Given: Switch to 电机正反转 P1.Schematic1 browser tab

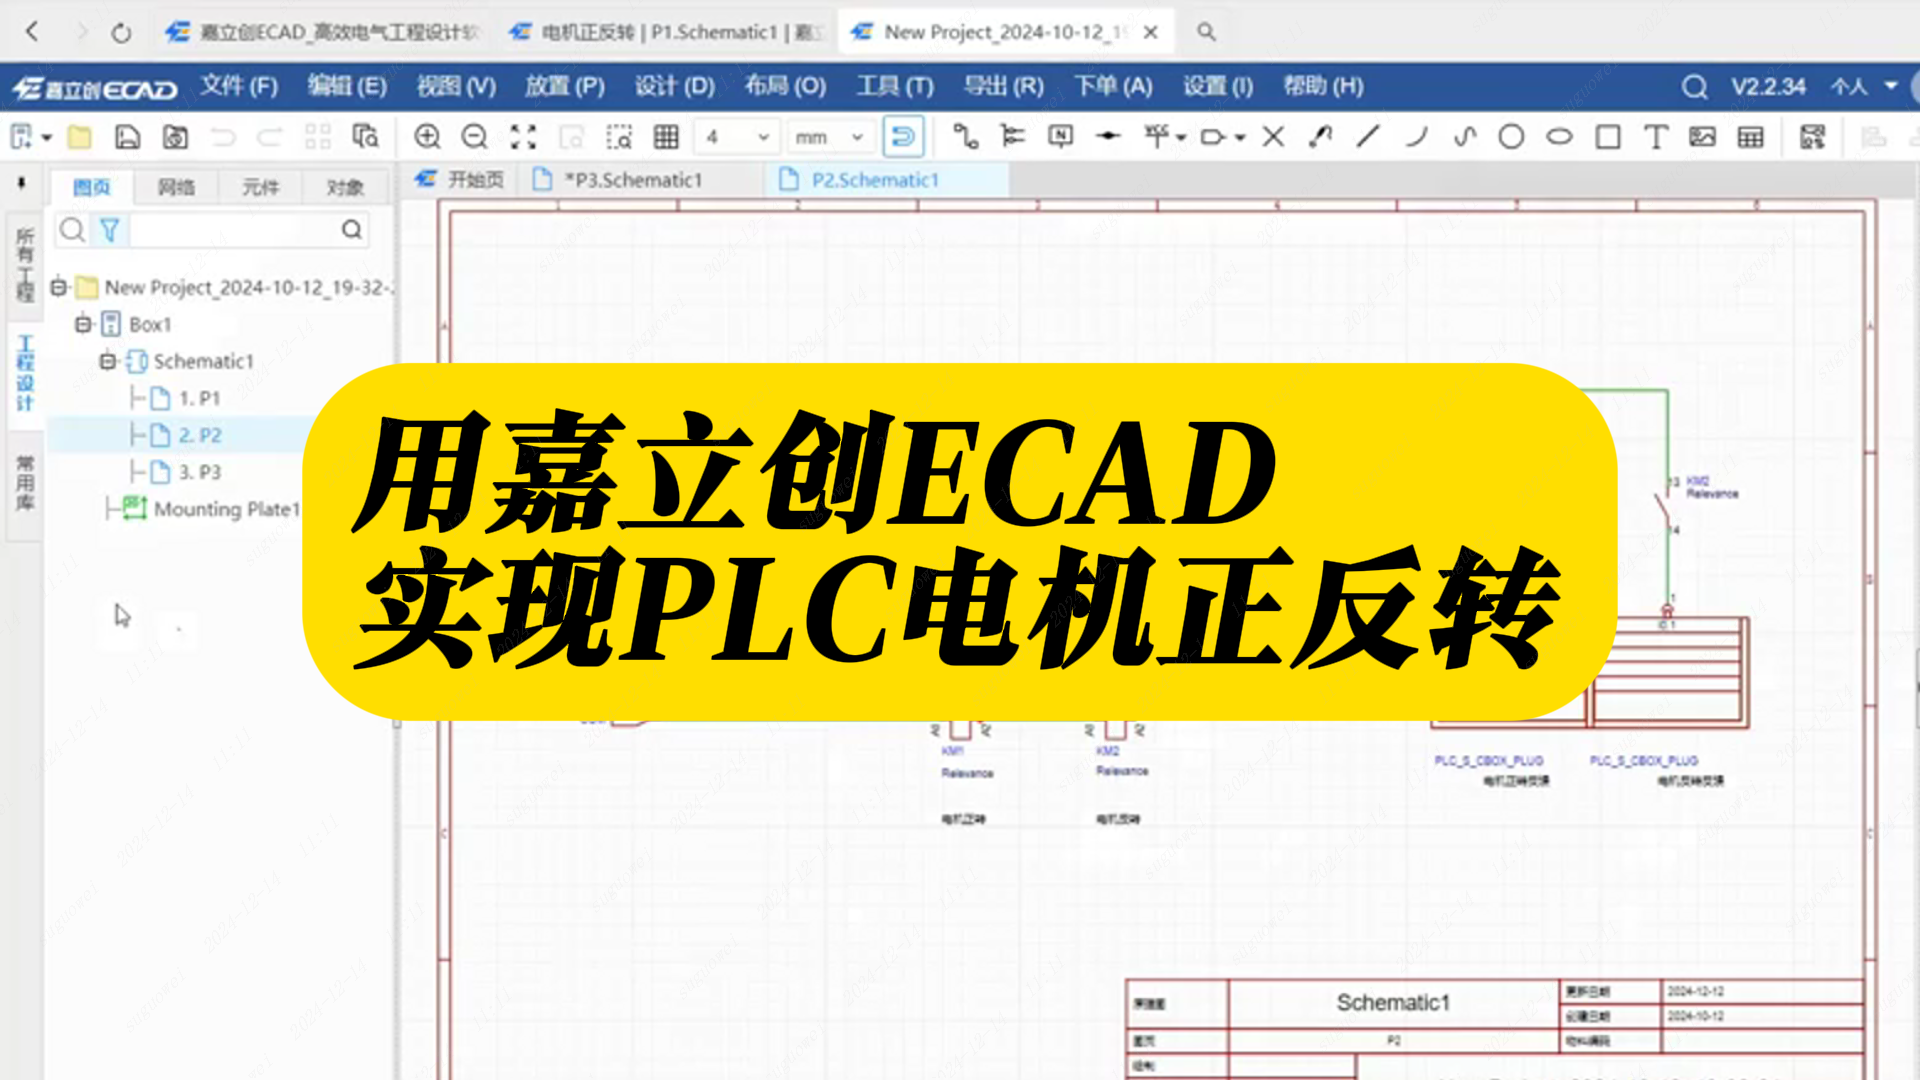Looking at the screenshot, I should coord(667,32).
